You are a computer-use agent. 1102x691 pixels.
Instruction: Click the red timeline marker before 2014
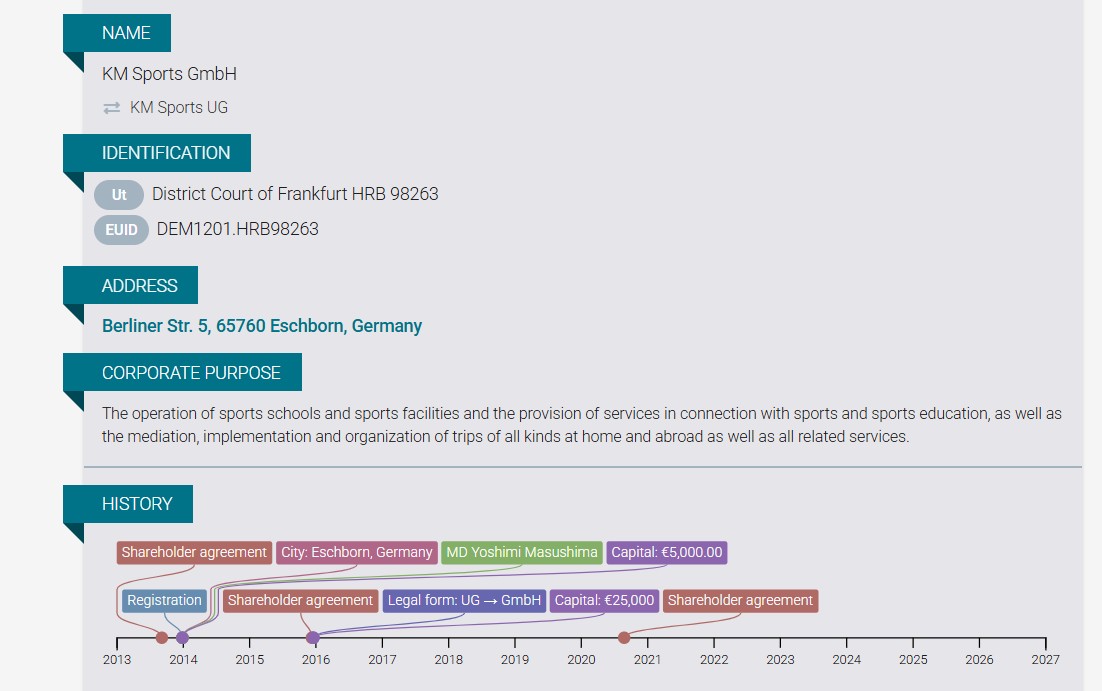point(162,638)
